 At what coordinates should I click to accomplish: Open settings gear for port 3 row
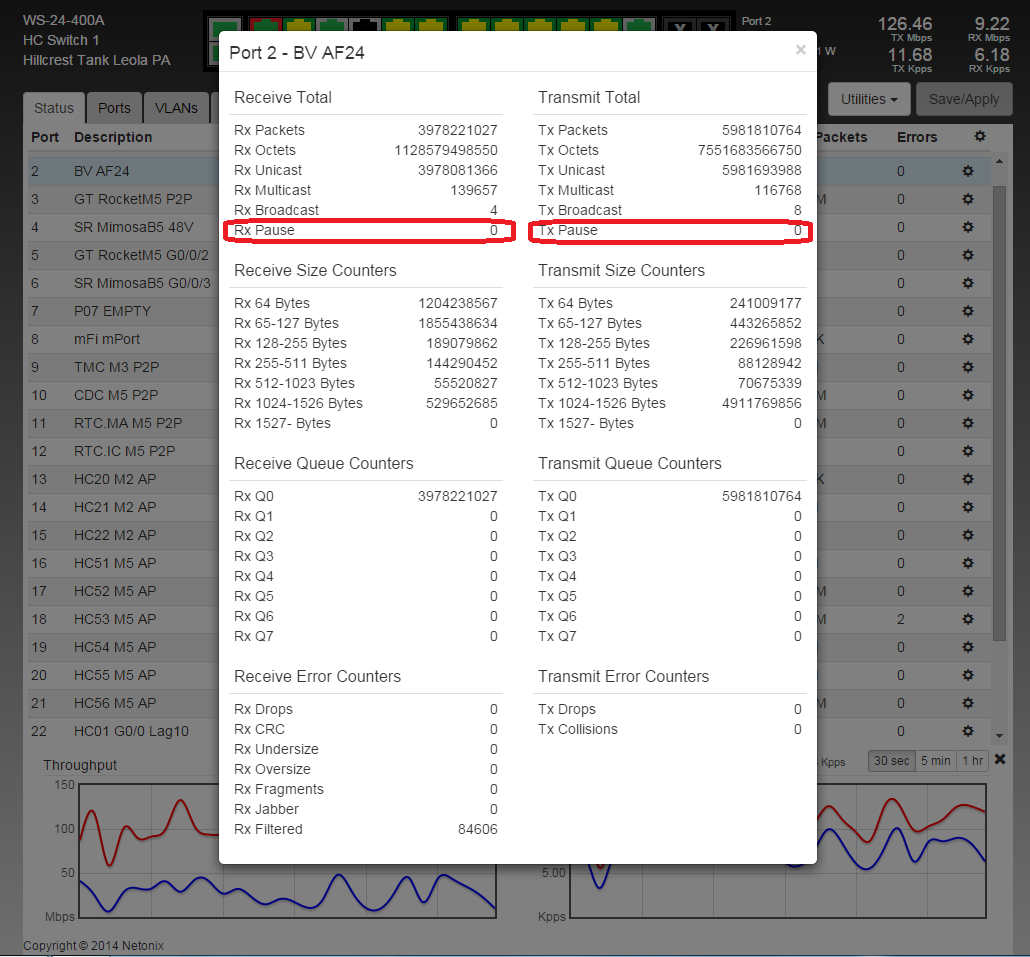pos(967,200)
